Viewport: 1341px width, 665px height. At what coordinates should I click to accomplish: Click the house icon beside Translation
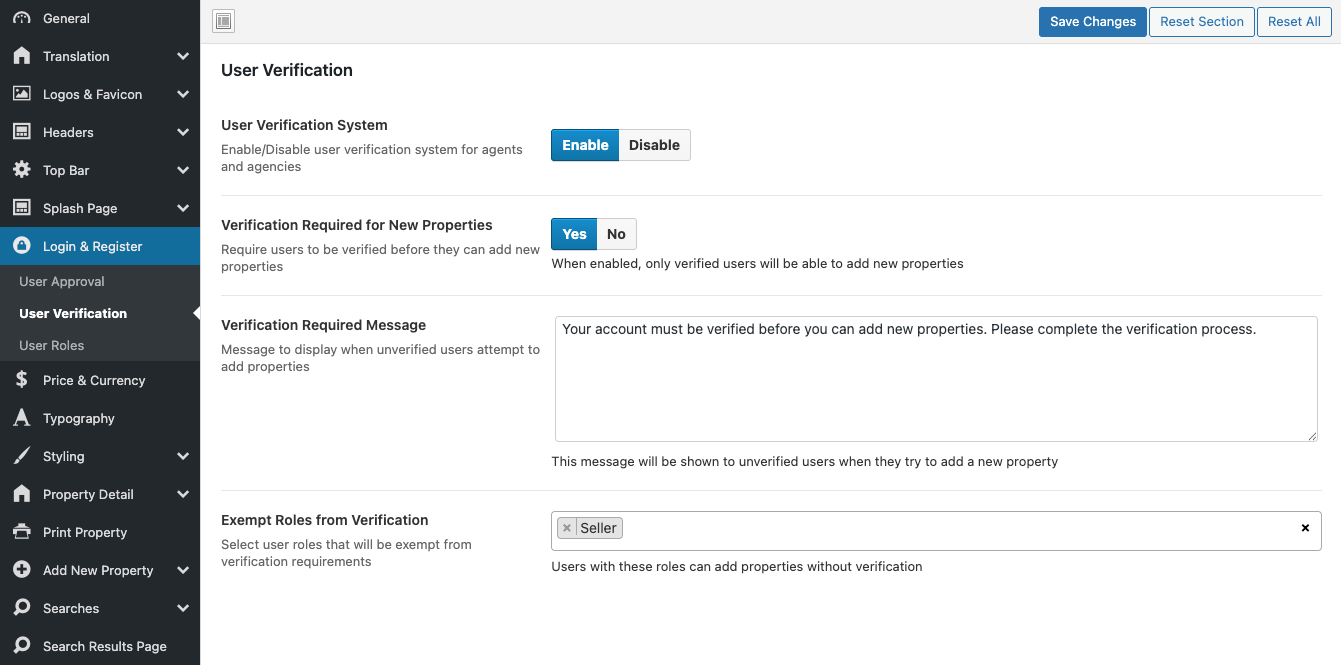[x=21, y=57]
